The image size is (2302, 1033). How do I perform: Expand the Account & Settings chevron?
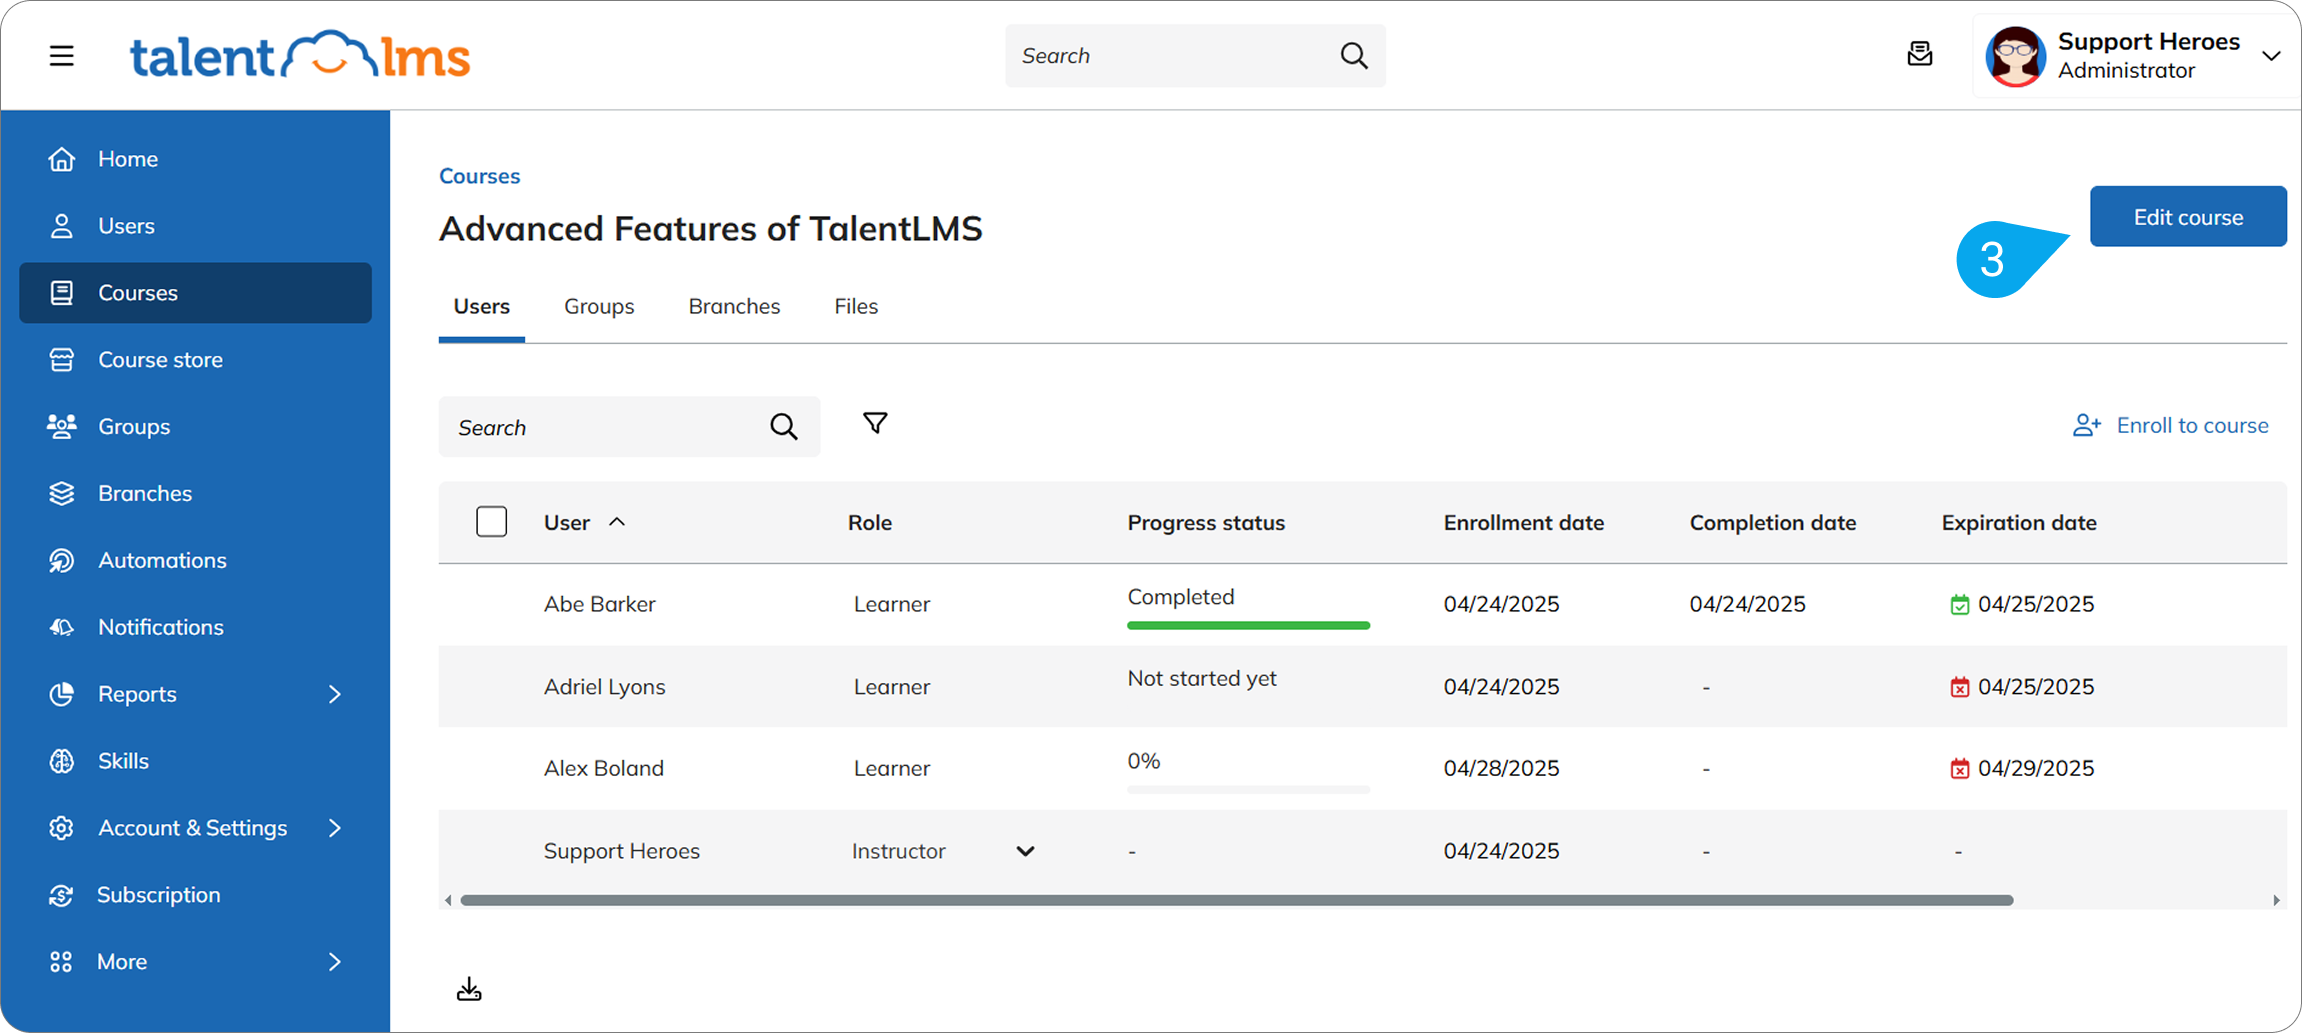(x=335, y=828)
